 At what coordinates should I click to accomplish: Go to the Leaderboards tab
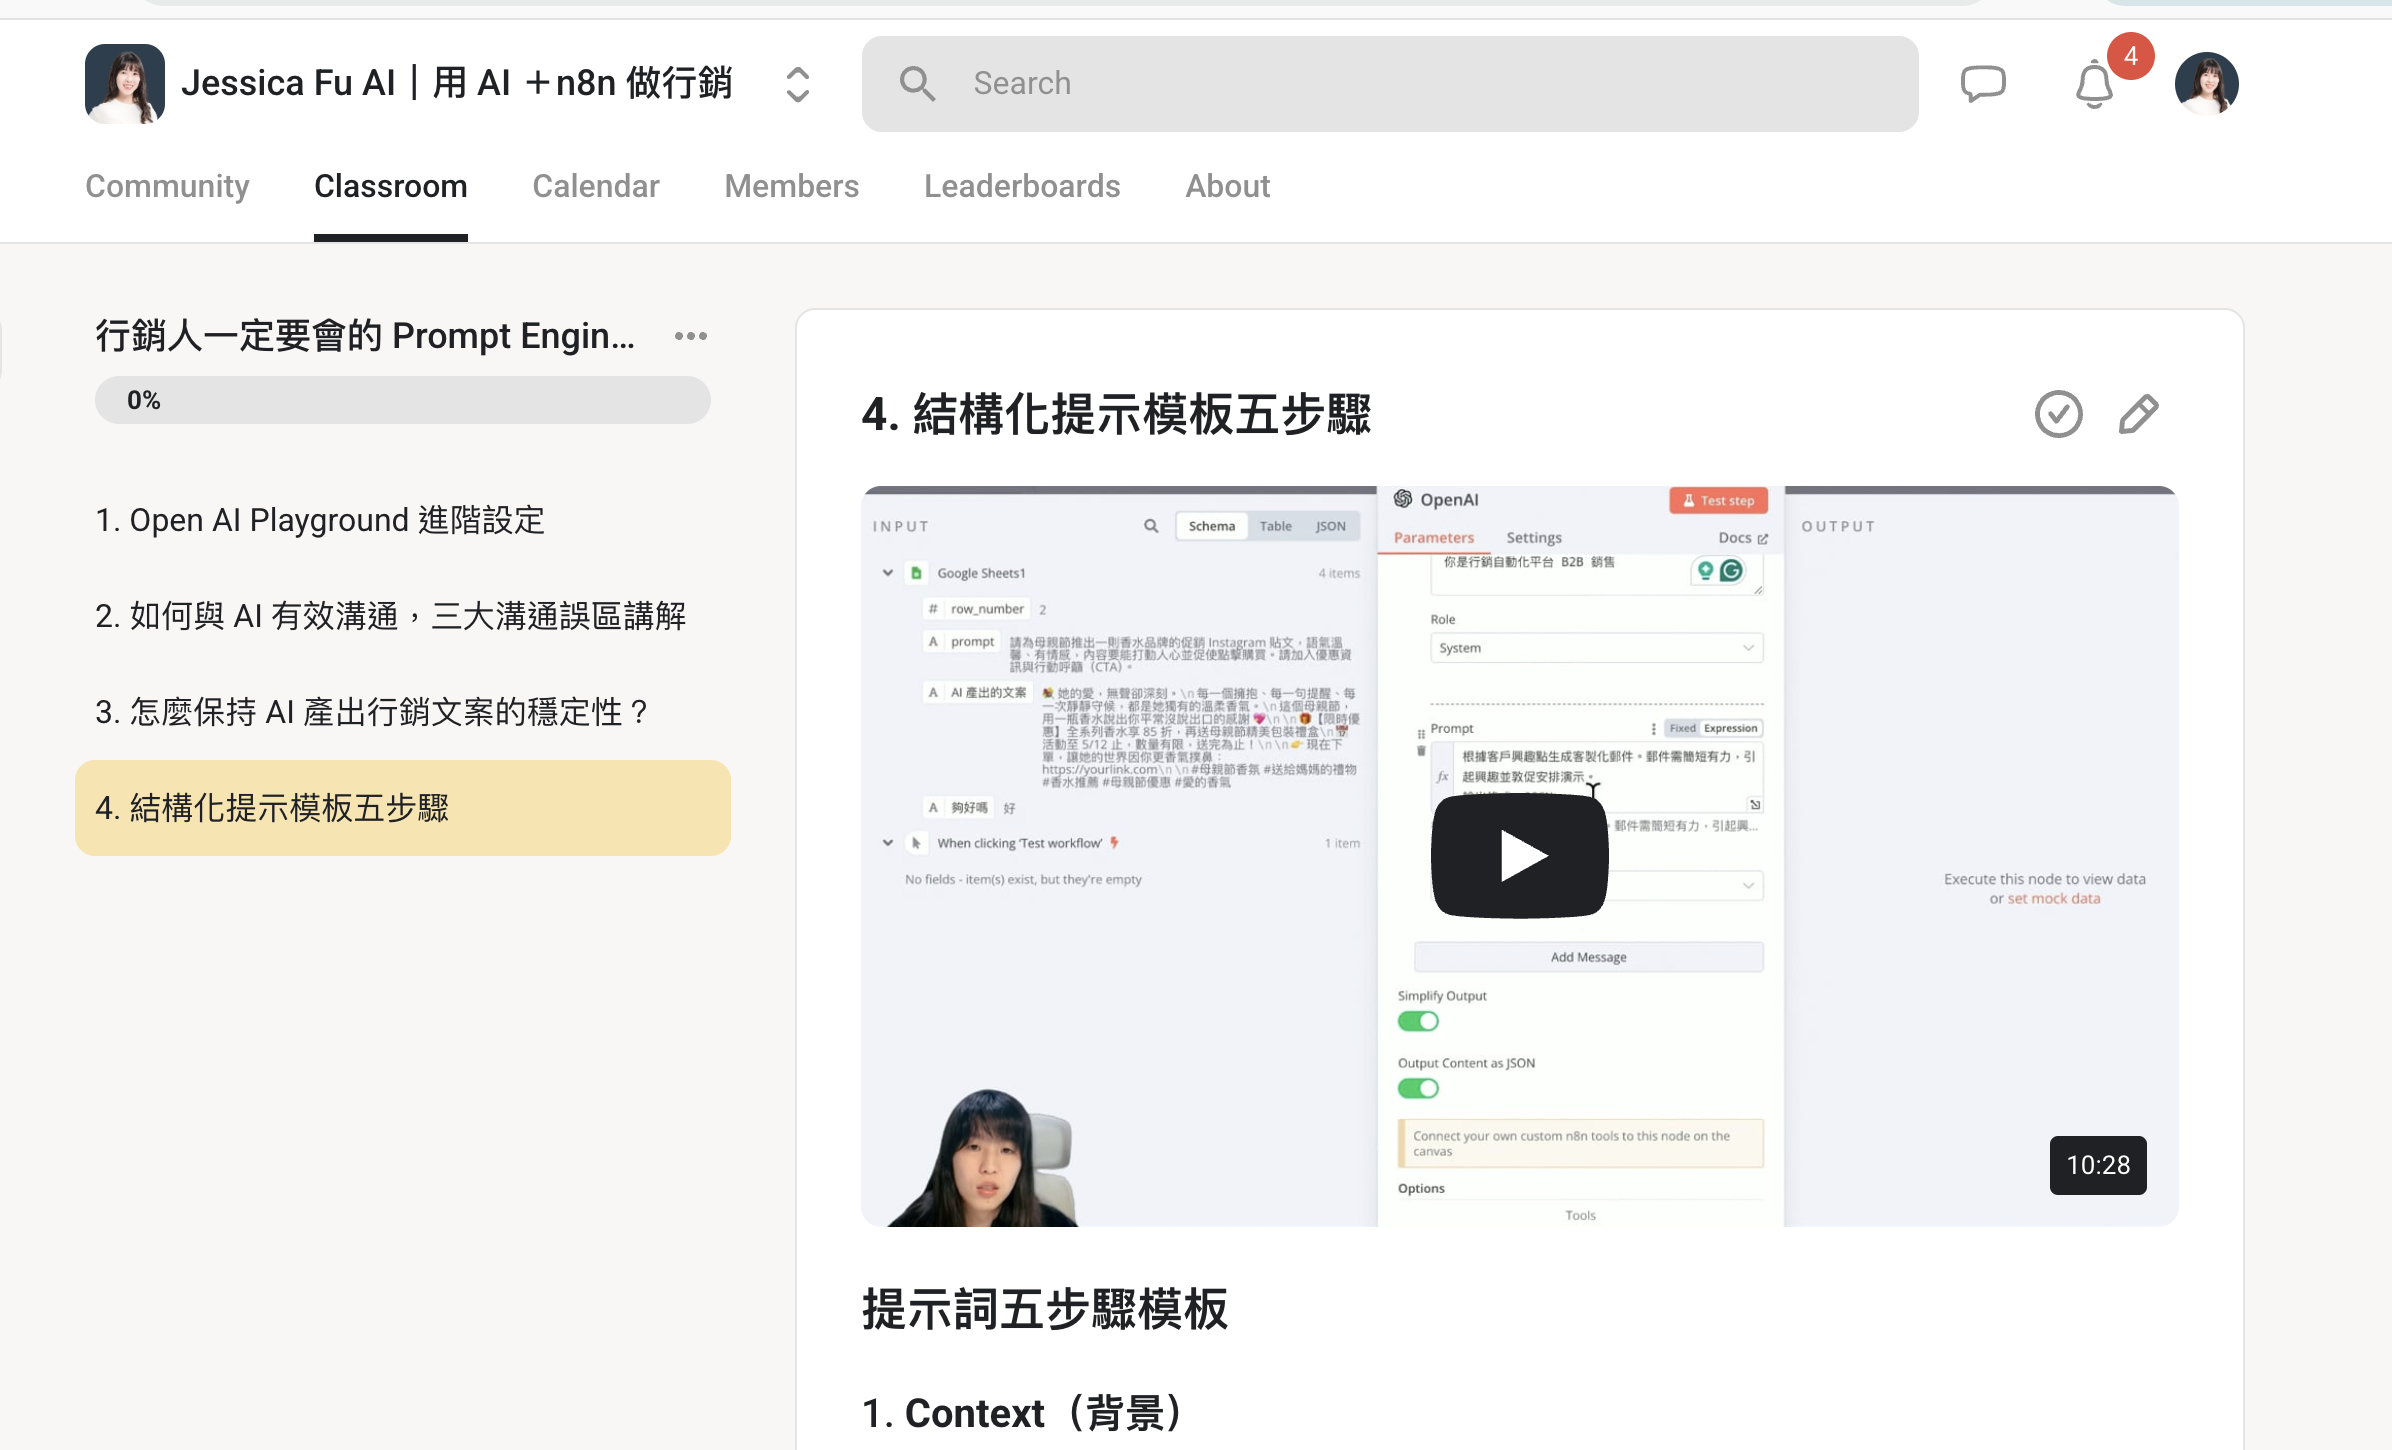1021,187
